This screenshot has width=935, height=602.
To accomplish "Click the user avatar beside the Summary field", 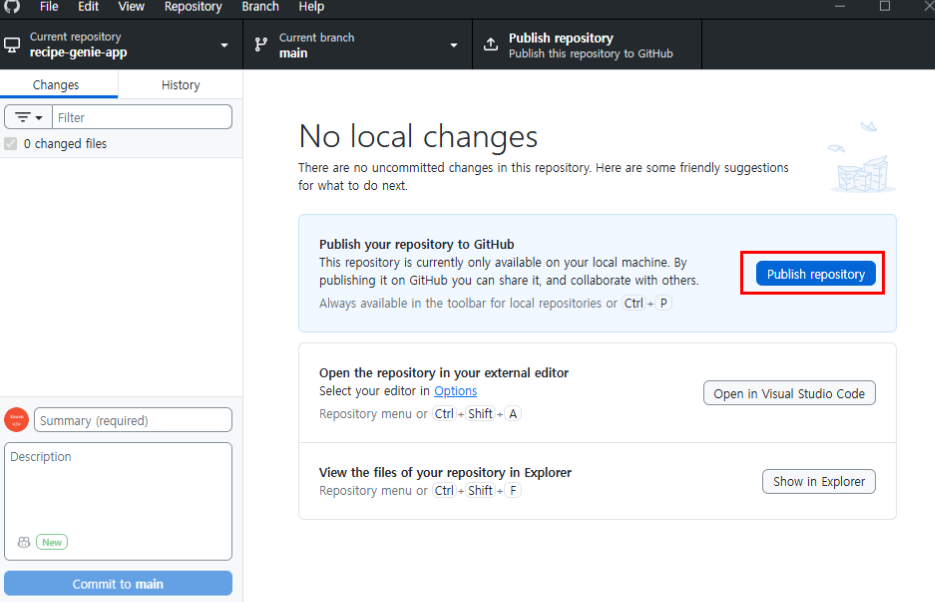I will click(x=16, y=420).
